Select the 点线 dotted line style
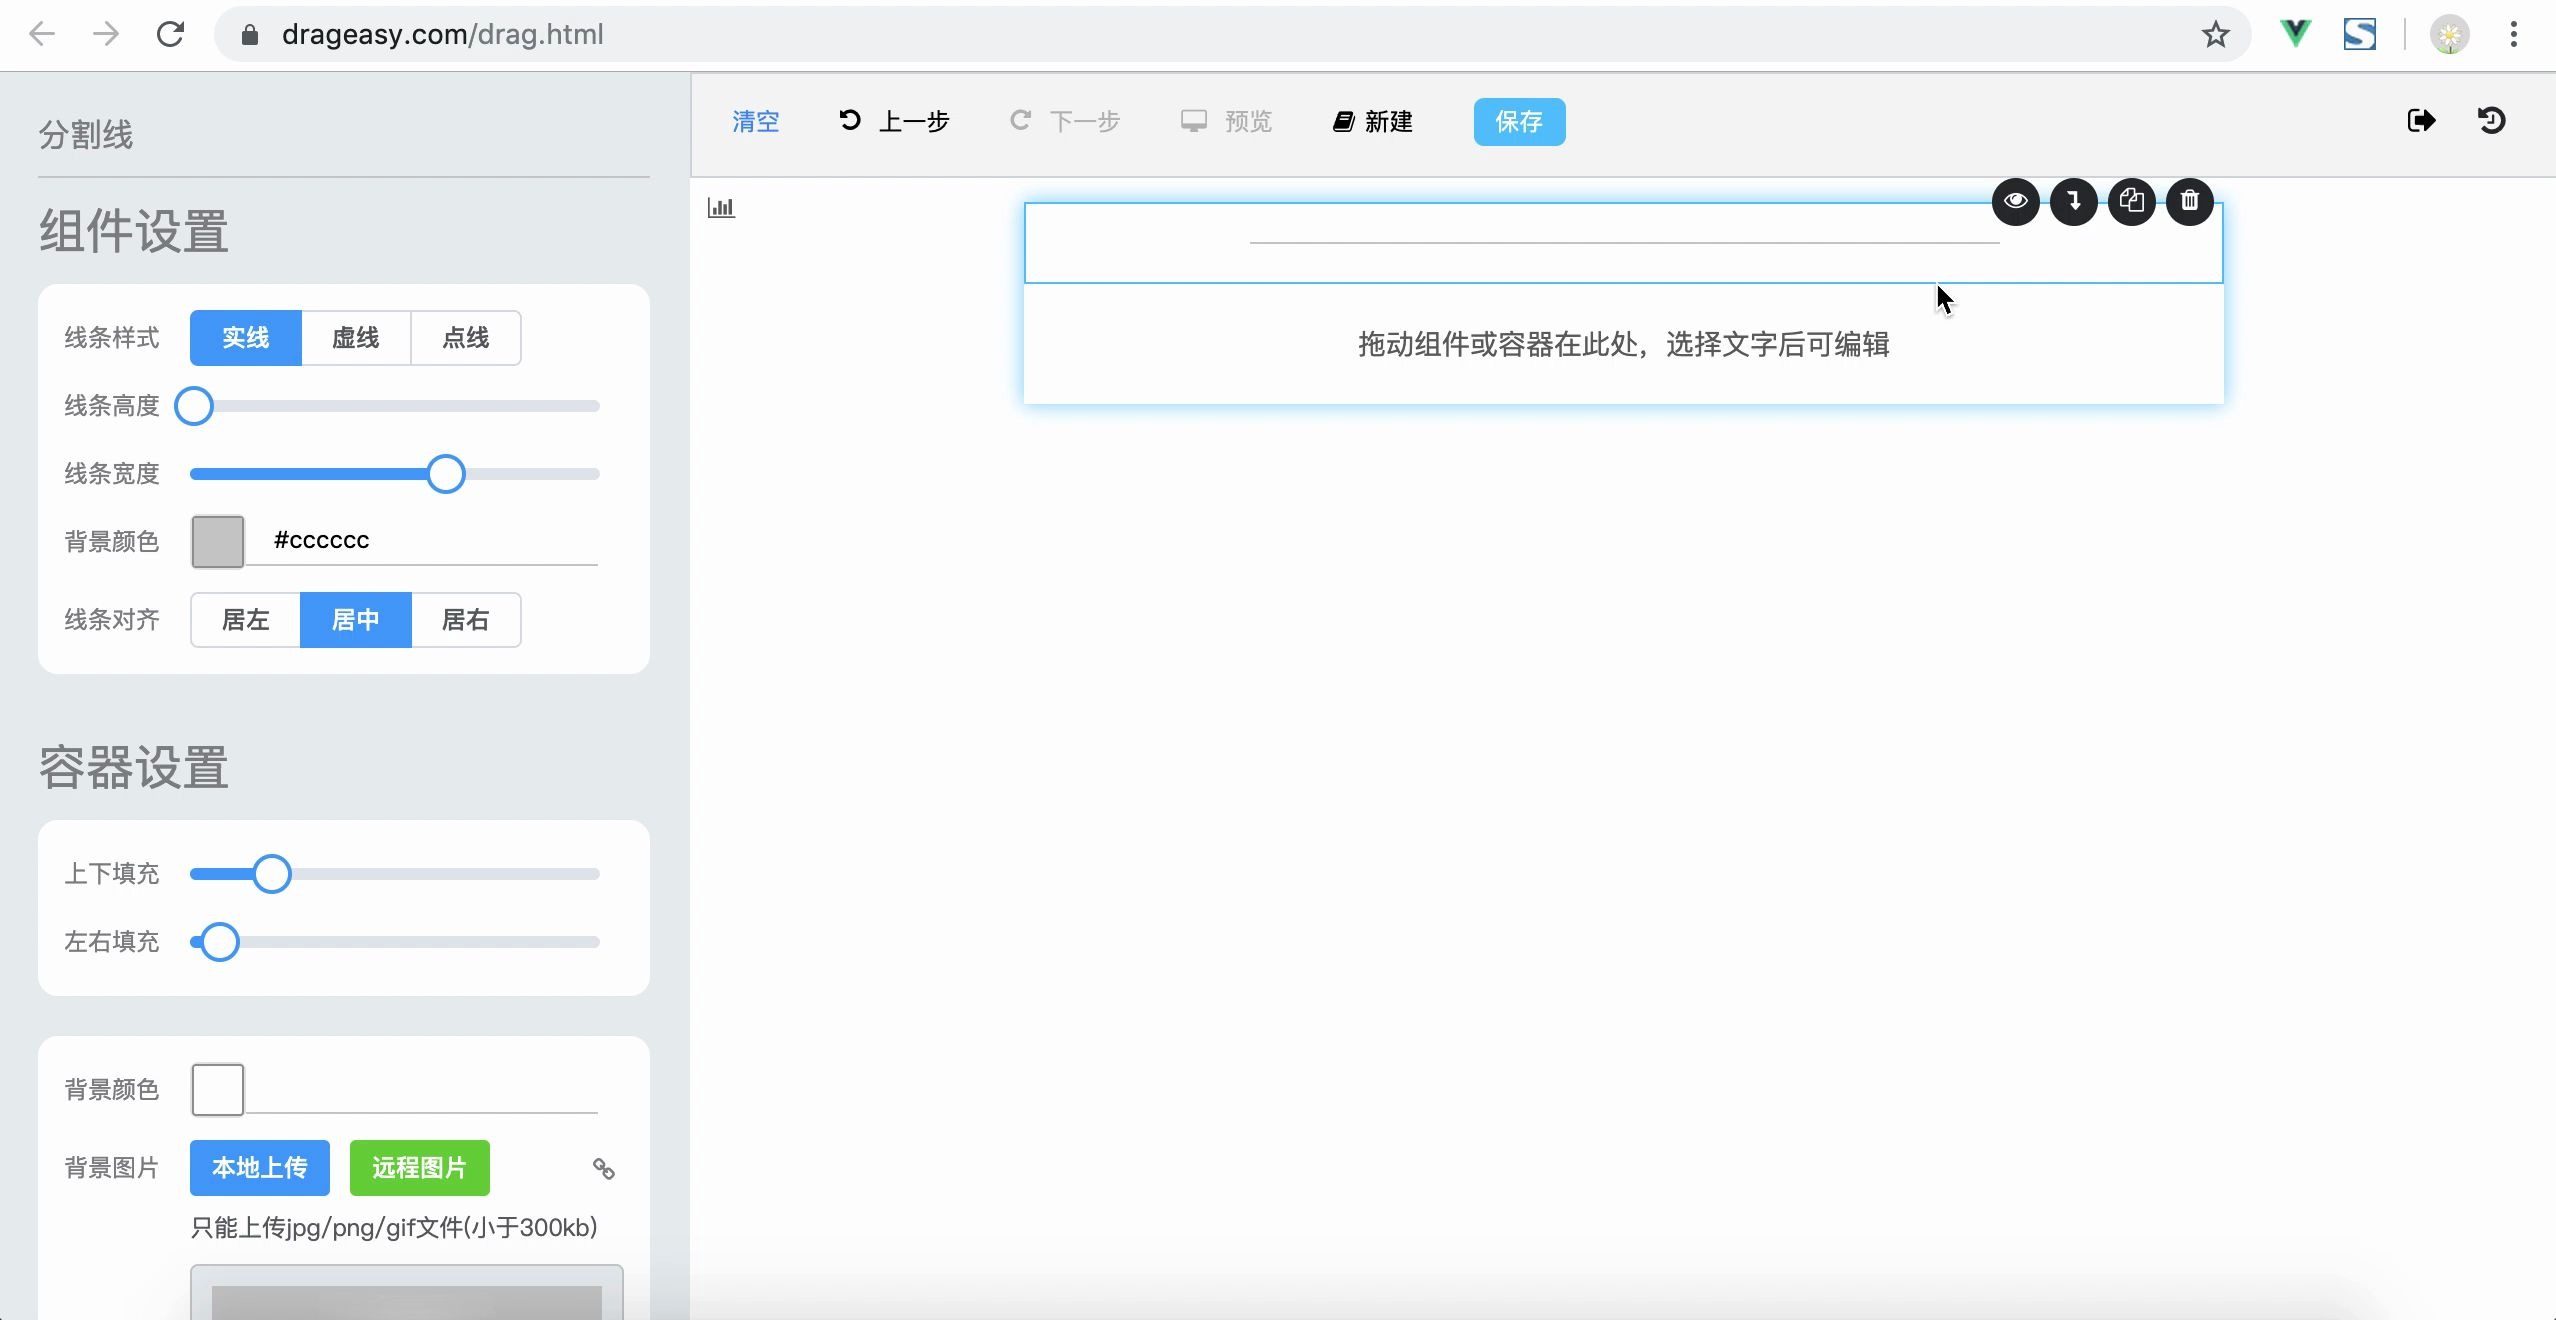The height and width of the screenshot is (1320, 2556). coord(465,338)
